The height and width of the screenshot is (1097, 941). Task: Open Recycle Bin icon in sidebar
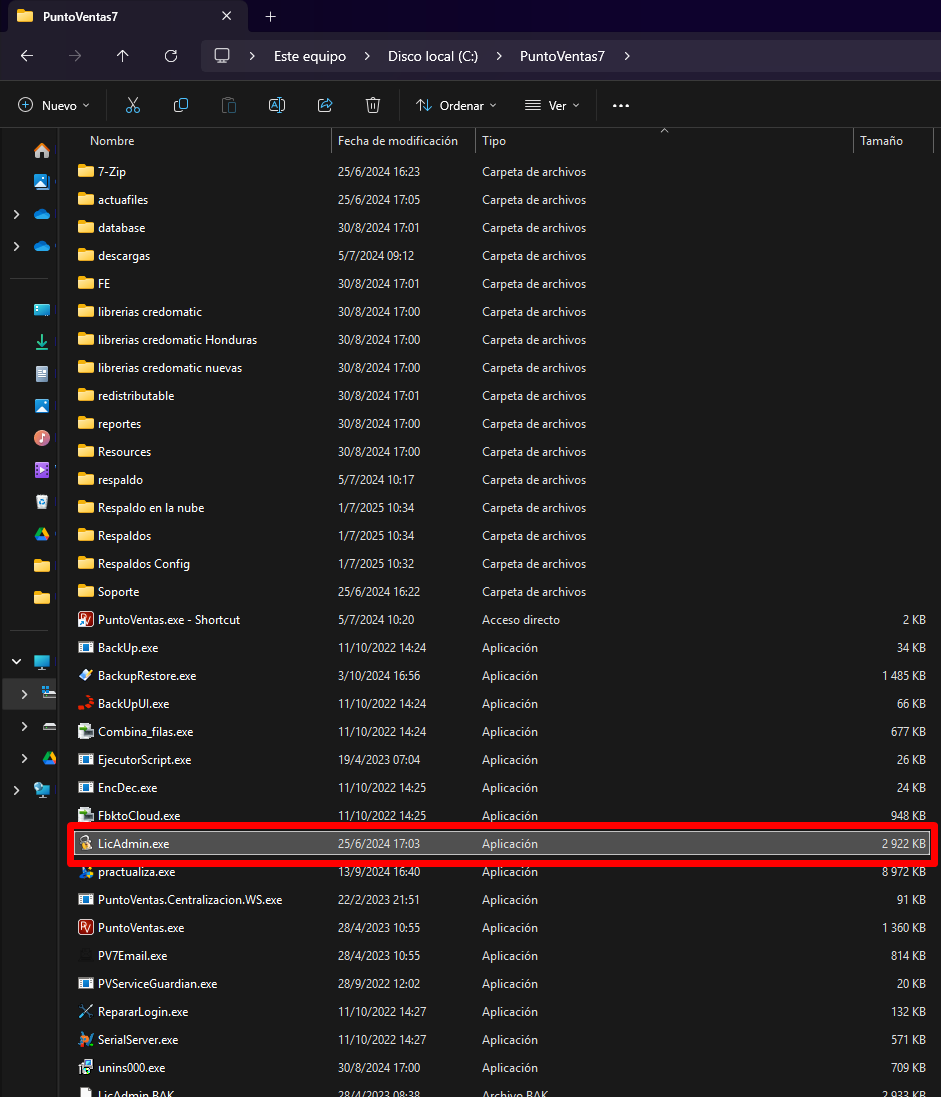[42, 502]
